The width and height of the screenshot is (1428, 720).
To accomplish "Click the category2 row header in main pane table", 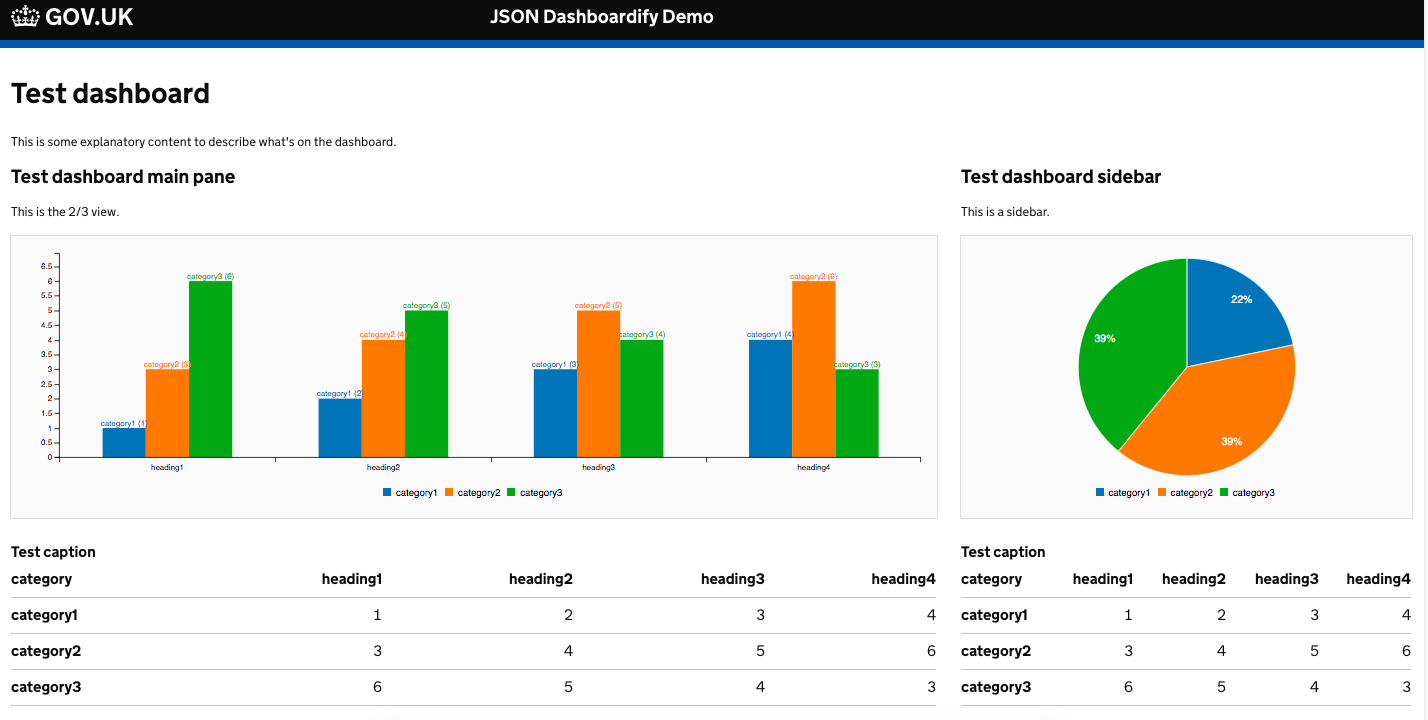I will pos(46,651).
